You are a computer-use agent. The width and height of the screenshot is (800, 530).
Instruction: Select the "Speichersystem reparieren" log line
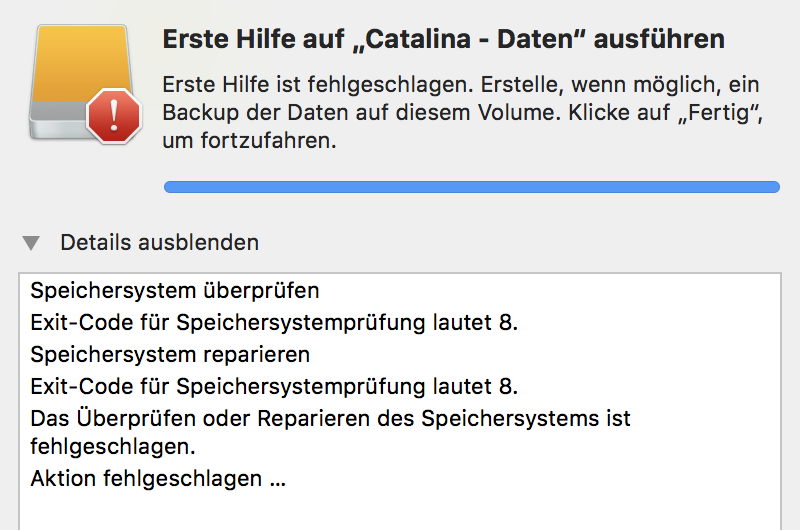point(170,354)
